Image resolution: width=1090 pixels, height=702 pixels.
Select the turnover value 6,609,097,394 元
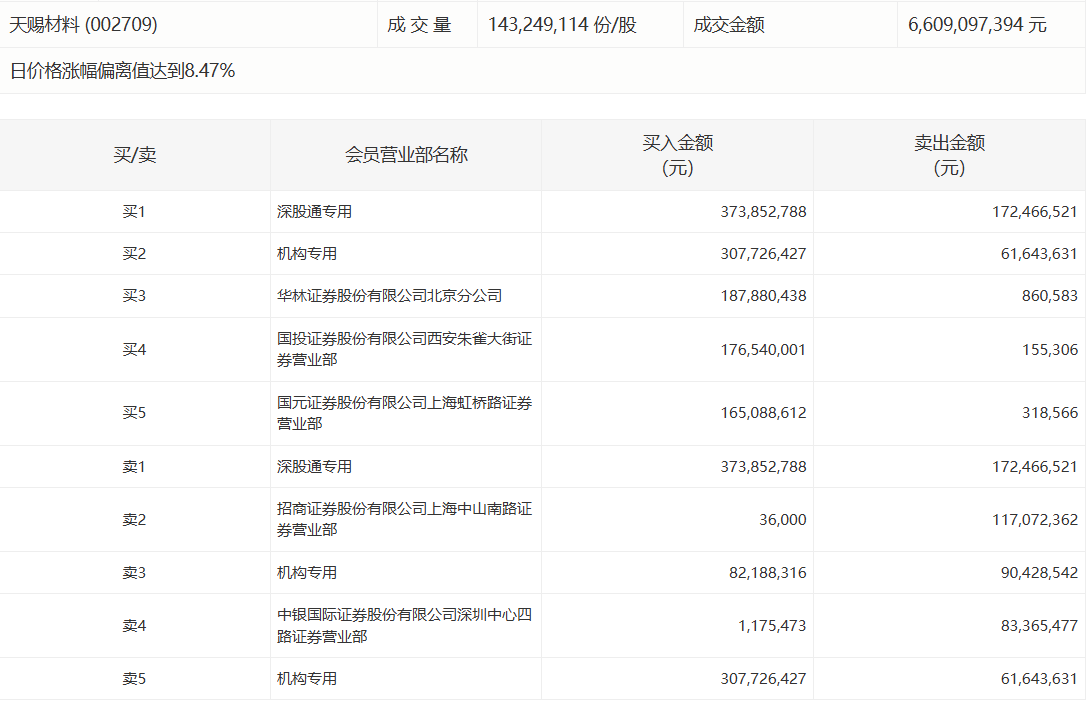point(977,25)
